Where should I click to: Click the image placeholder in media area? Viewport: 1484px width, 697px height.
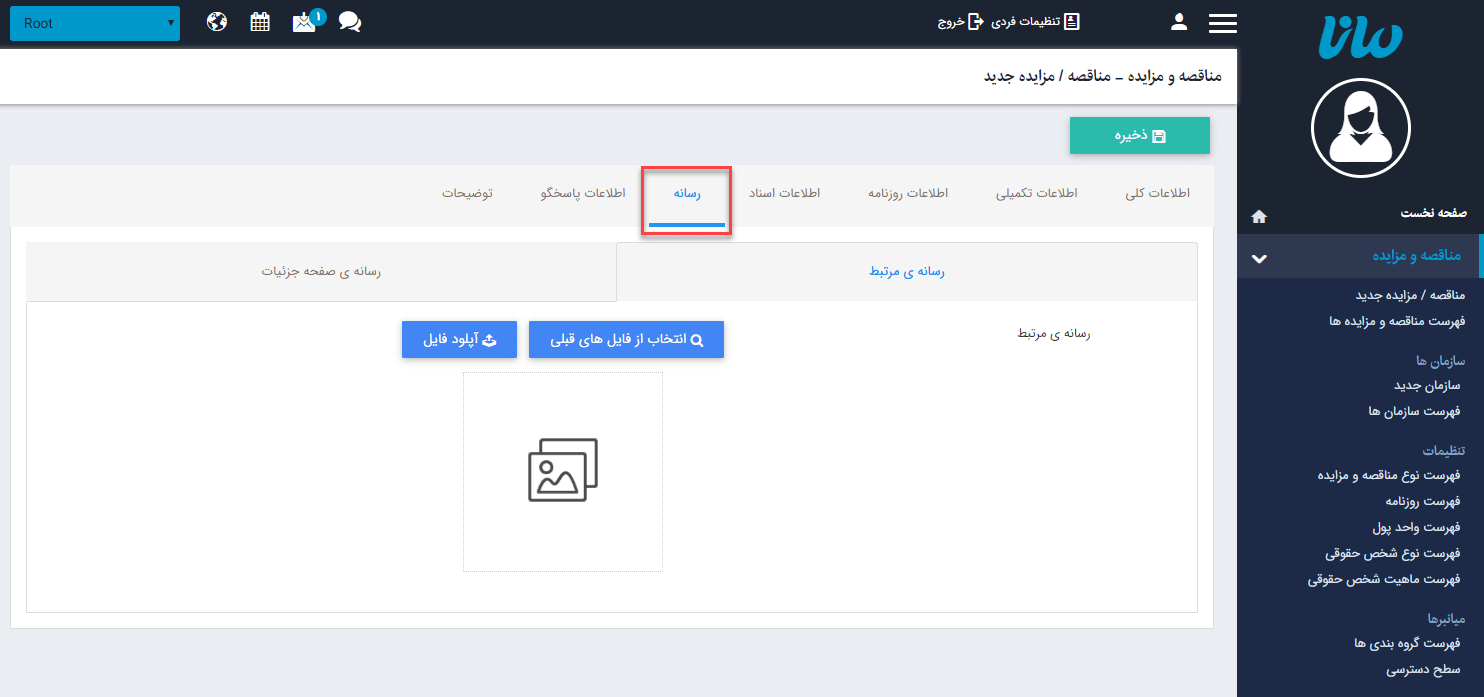pos(562,471)
